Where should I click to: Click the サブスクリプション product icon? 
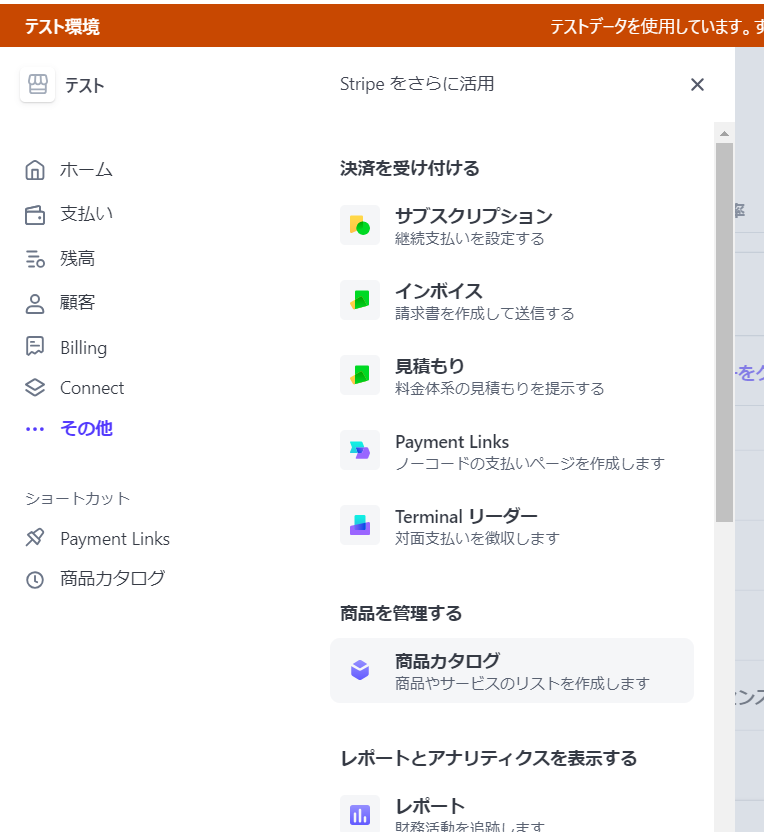[360, 225]
